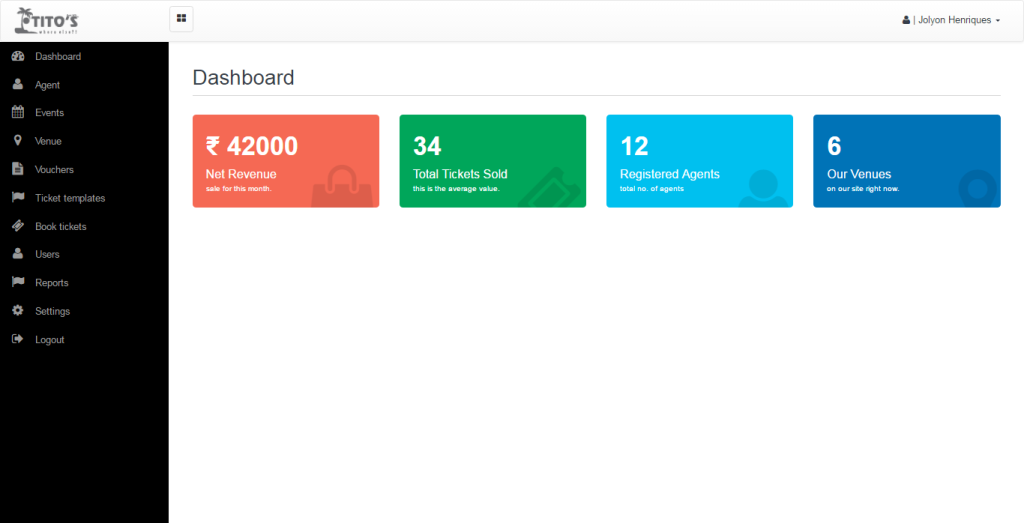Click user avatar icon beside Jolyon Henriques

click(x=906, y=20)
